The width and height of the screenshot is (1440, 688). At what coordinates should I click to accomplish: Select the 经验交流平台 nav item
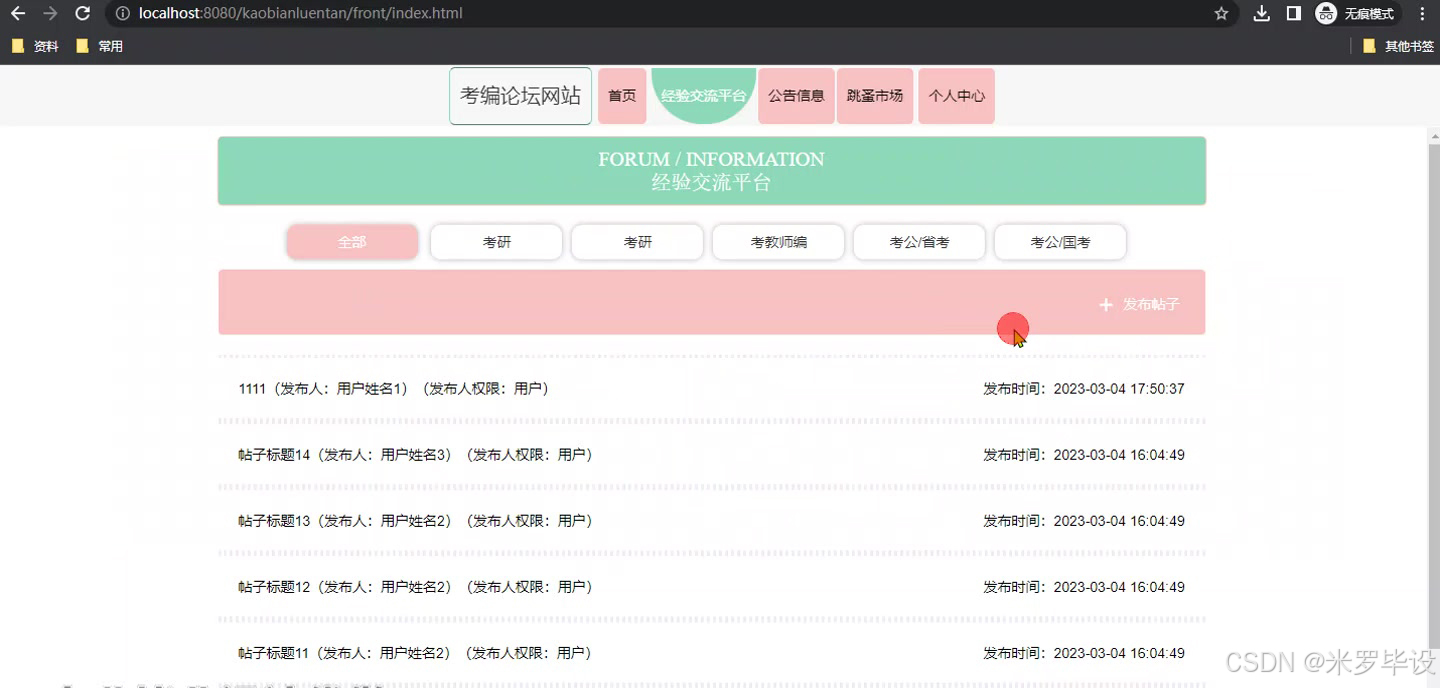[703, 96]
